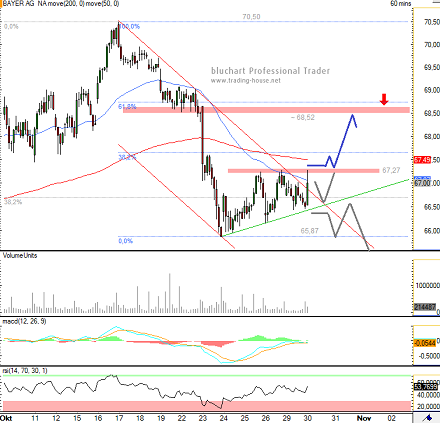
Task: Click the macd(12, 26, 9) indicator title
Action: pyautogui.click(x=24, y=322)
